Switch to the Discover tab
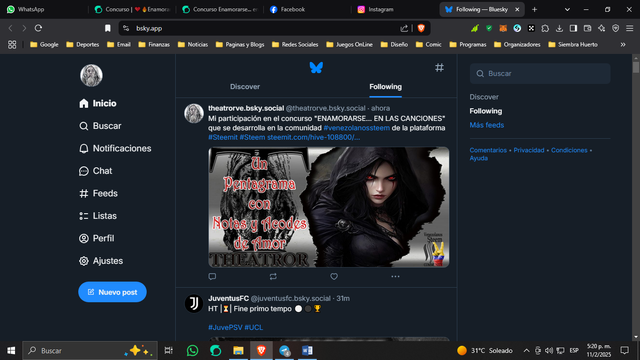Viewport: 640px width, 360px height. 245,87
